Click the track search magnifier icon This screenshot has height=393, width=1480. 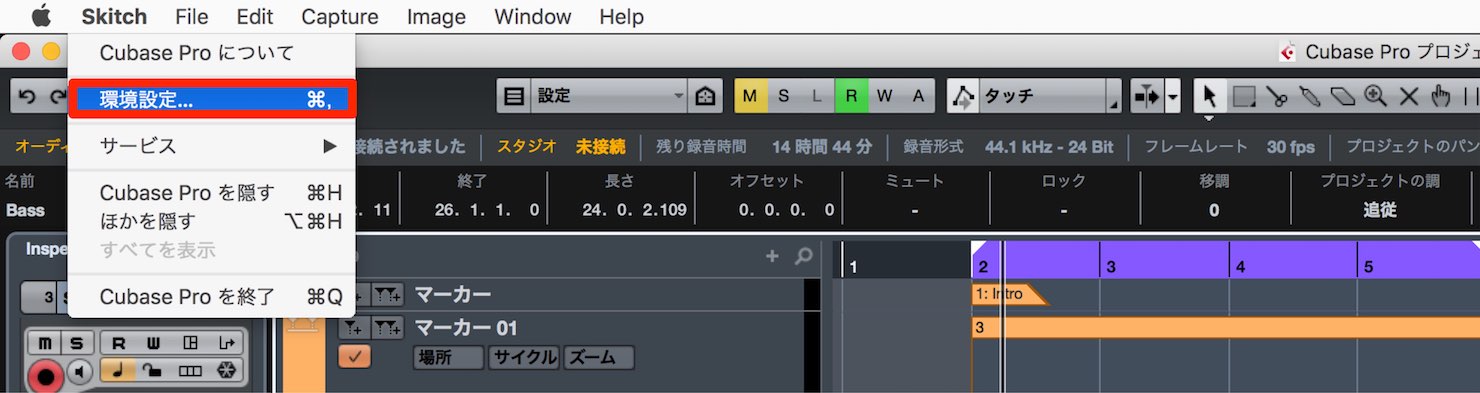[x=803, y=257]
